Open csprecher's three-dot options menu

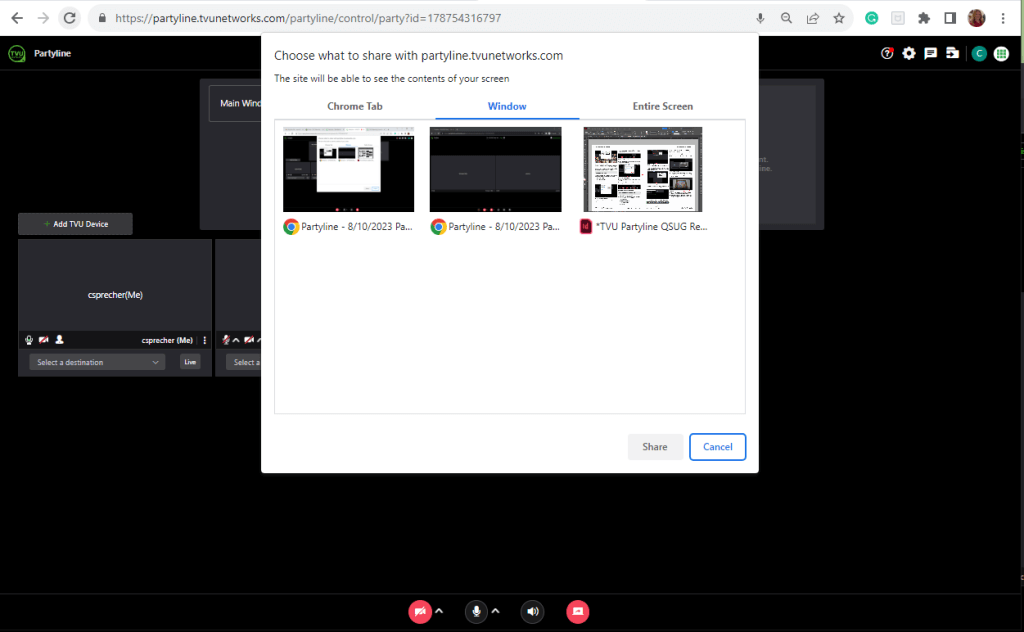click(204, 340)
